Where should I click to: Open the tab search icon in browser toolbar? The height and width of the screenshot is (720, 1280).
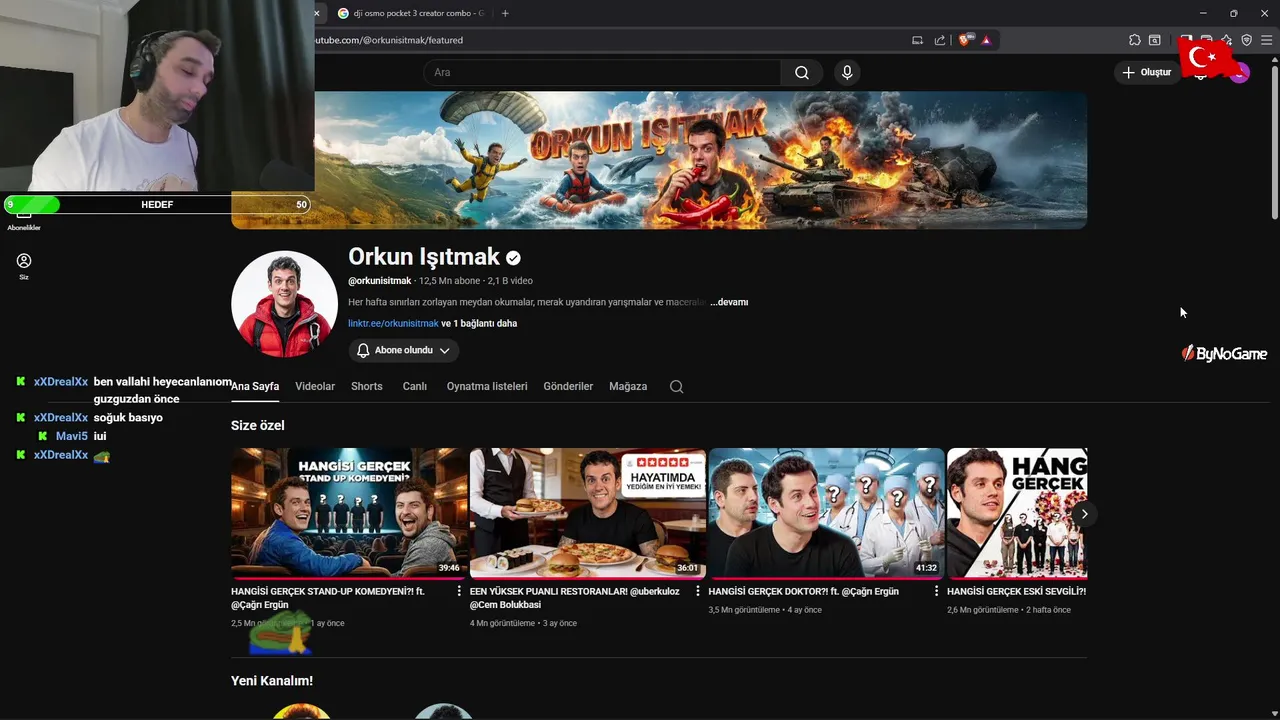[1155, 40]
